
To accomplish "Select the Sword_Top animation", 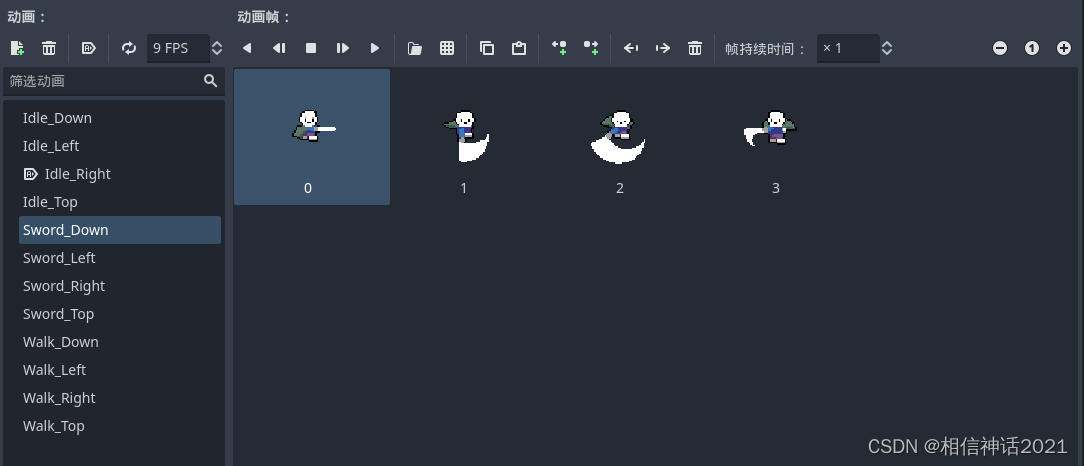I will coord(120,314).
